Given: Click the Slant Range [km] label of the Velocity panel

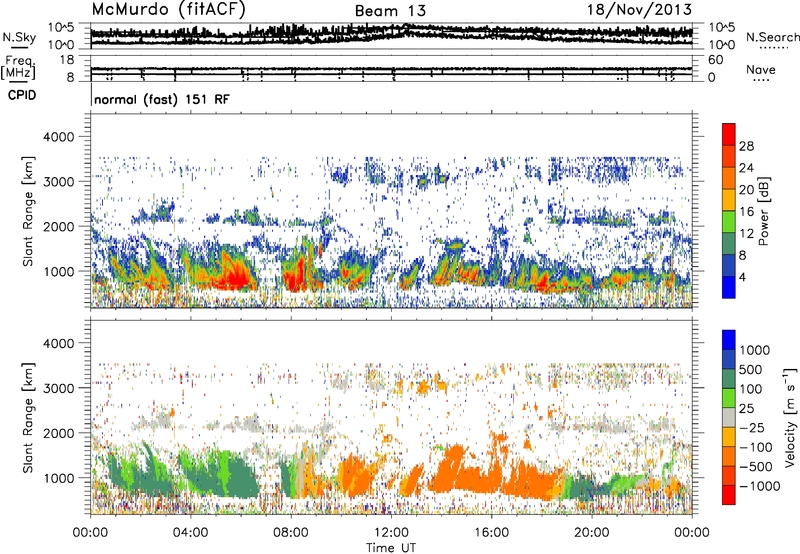Looking at the screenshot, I should click(28, 417).
